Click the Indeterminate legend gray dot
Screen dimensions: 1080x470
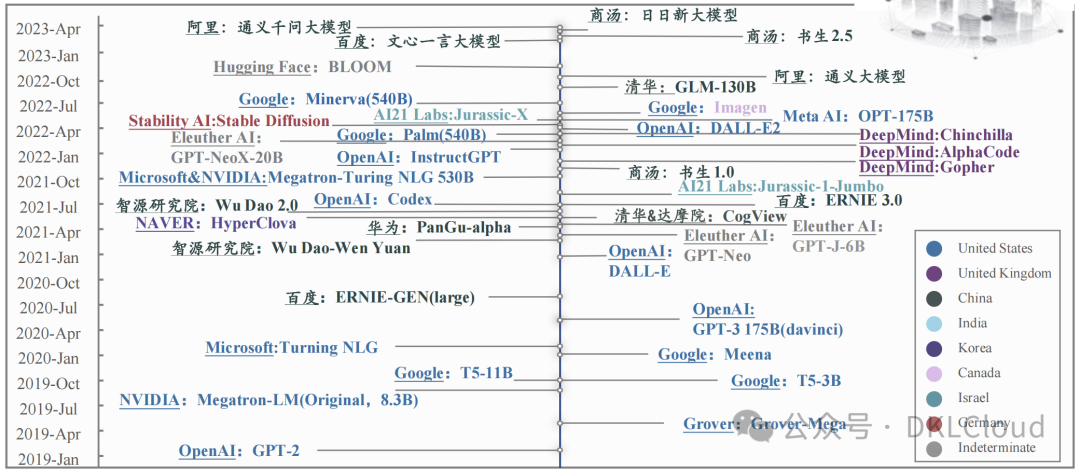(x=935, y=448)
